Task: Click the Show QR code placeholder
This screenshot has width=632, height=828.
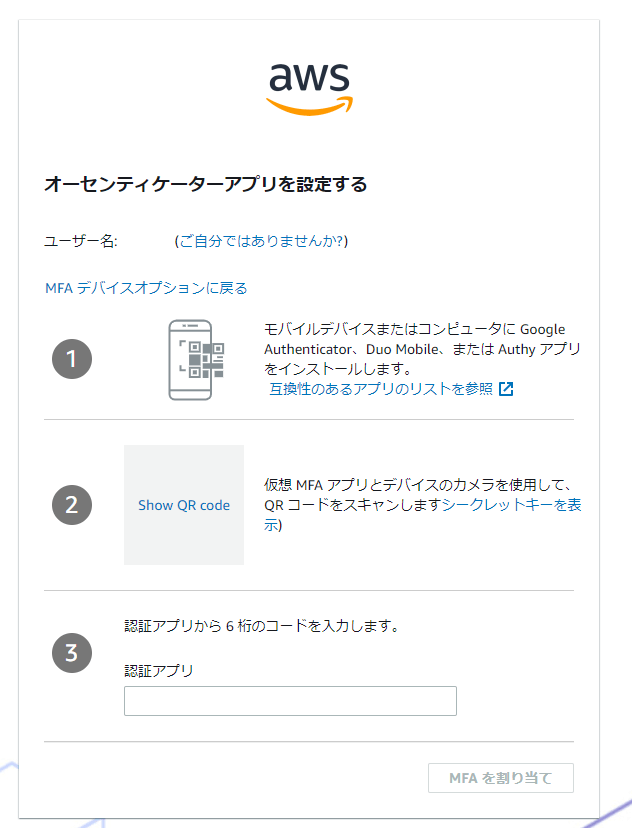Action: 184,505
